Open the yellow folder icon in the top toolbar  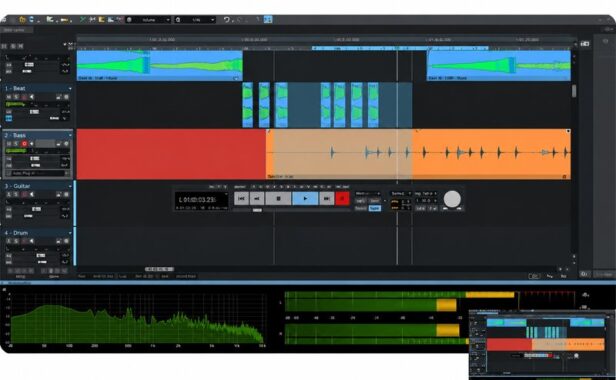[x=22, y=19]
